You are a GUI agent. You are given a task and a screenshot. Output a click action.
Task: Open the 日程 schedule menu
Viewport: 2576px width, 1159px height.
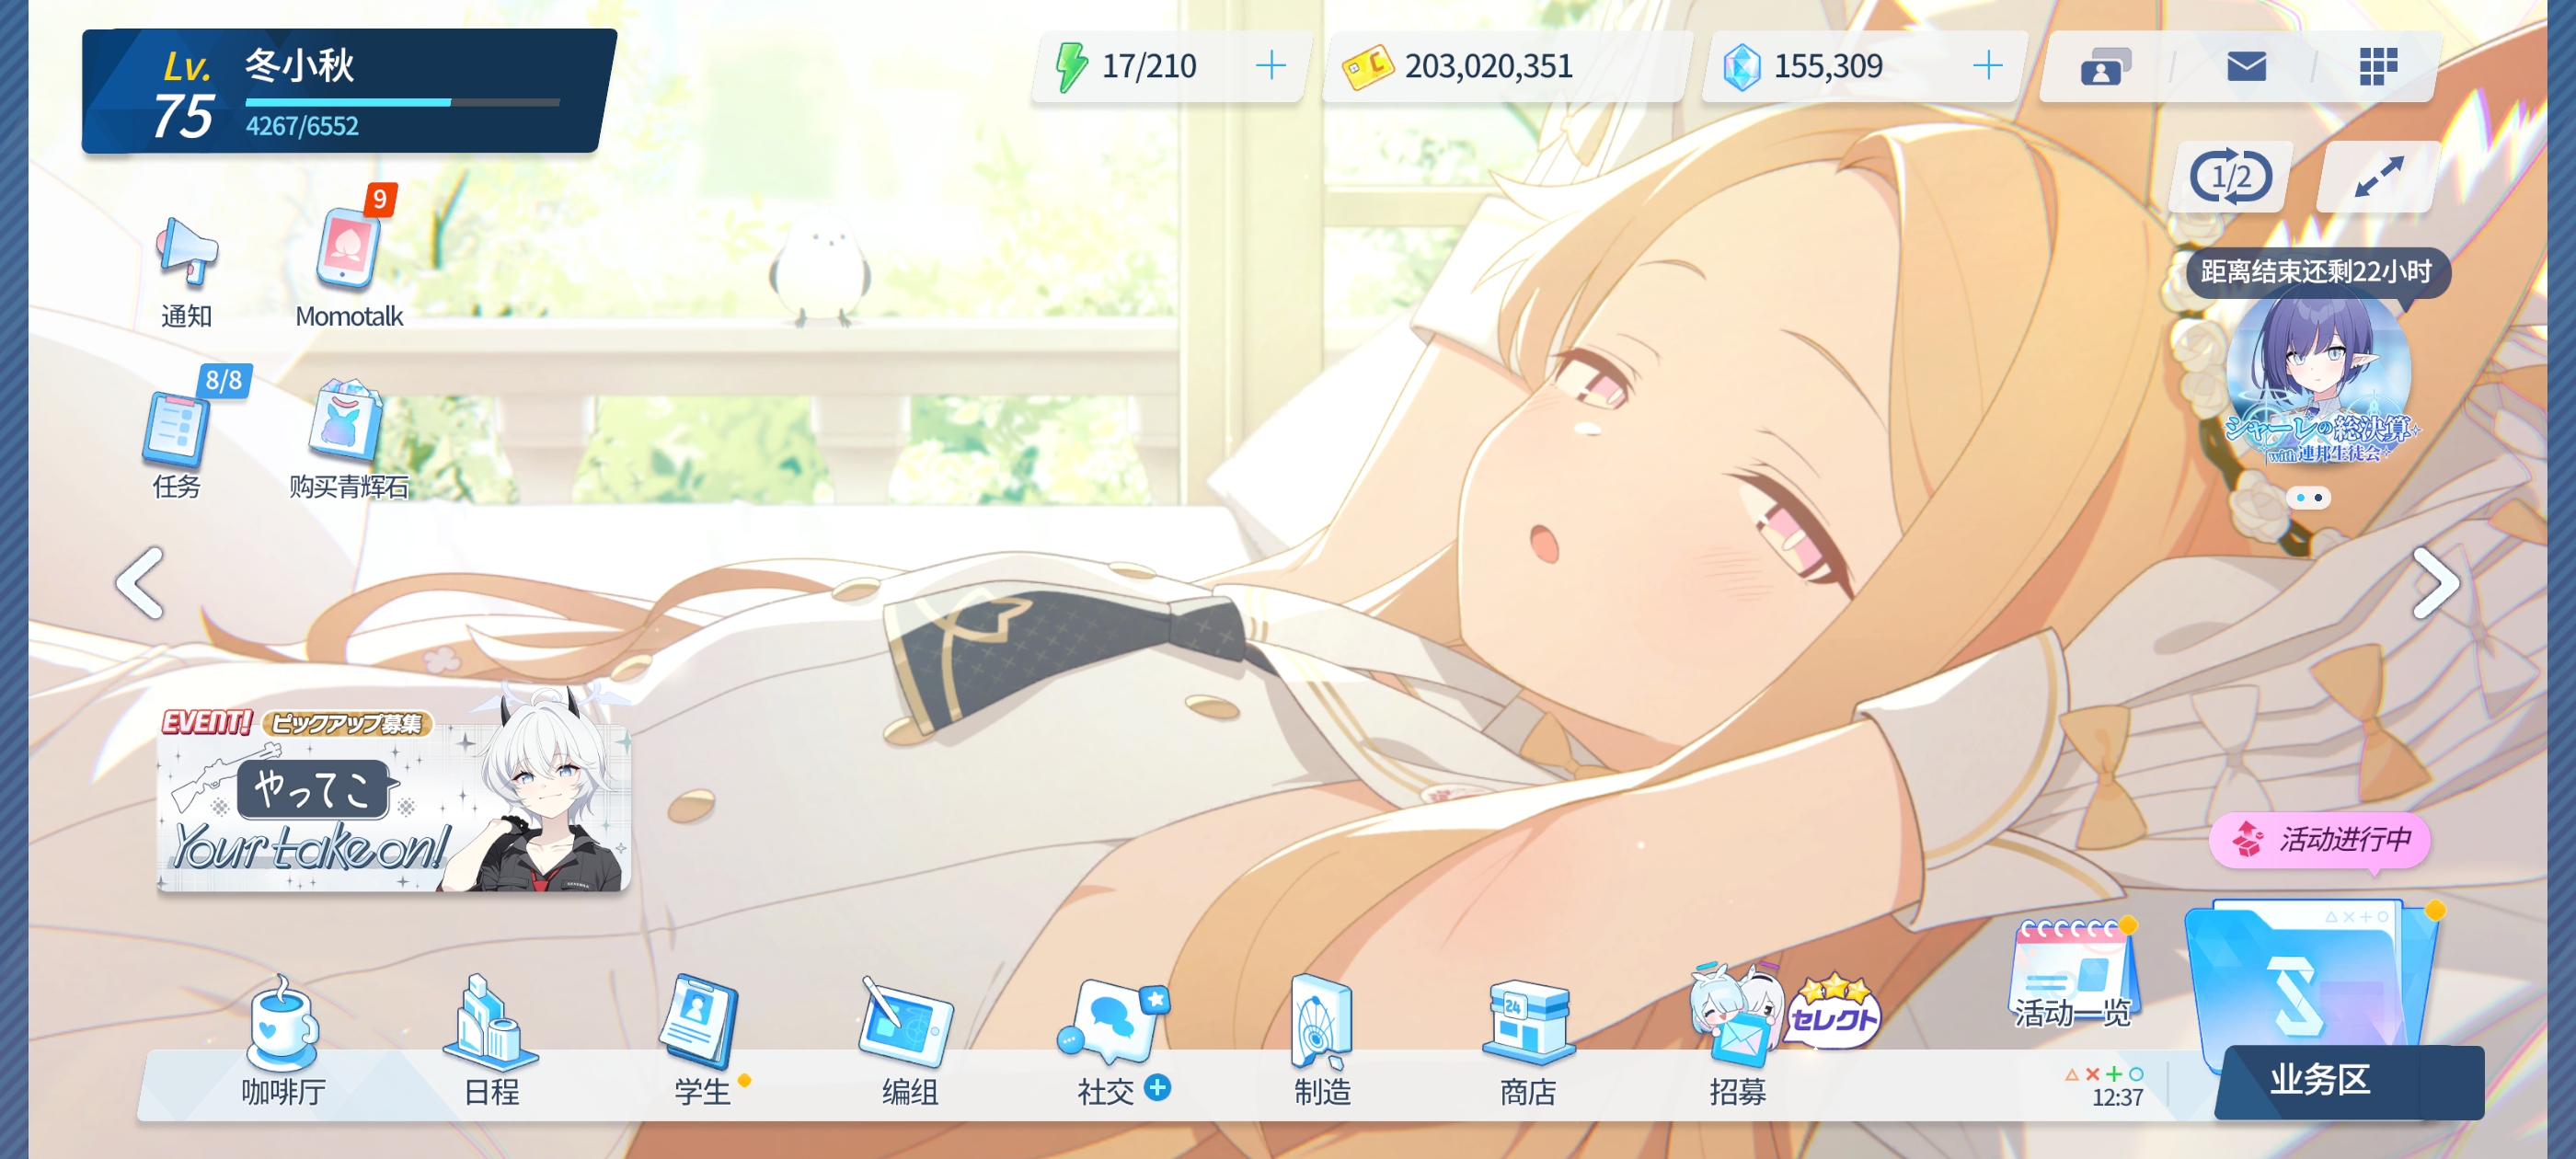(x=491, y=1043)
